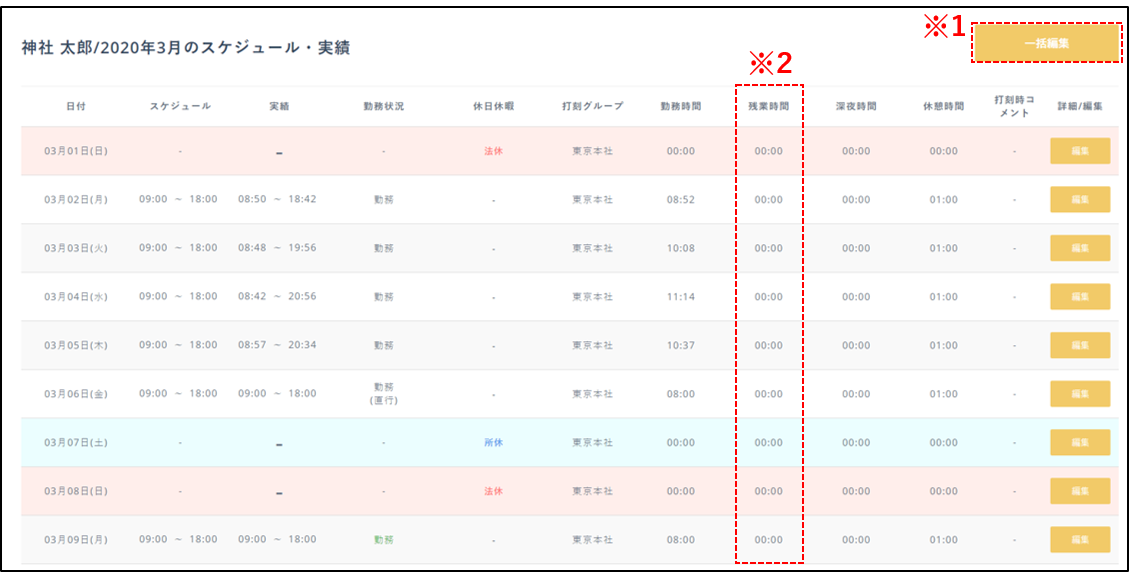
Task: Edit the 03月03日(火) attendance record
Action: (1079, 248)
